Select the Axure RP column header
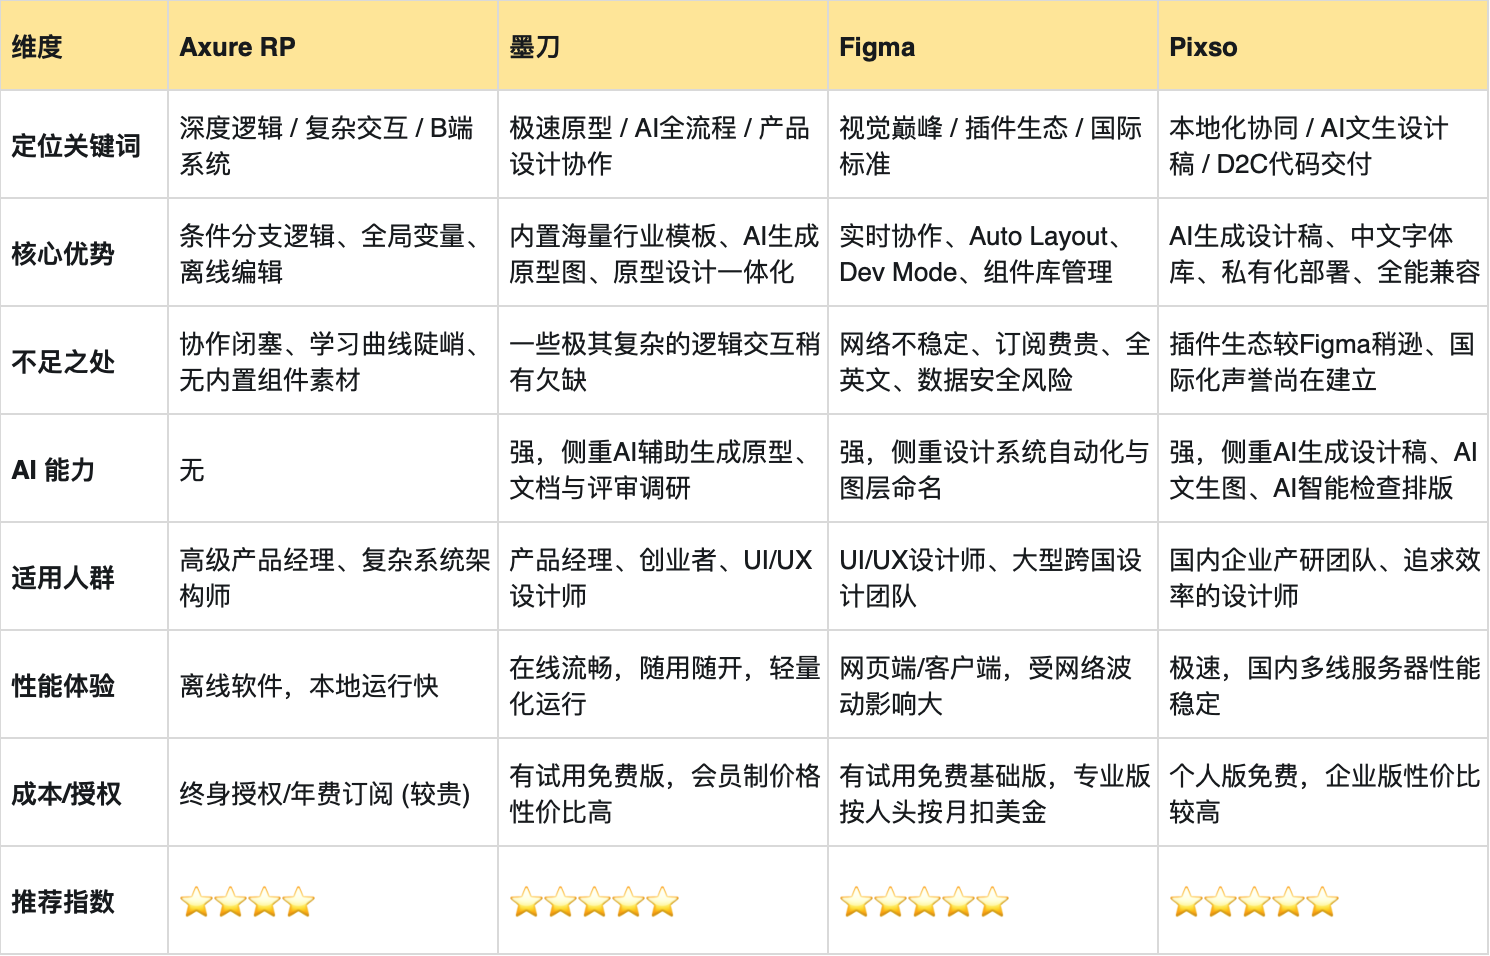 (x=333, y=46)
